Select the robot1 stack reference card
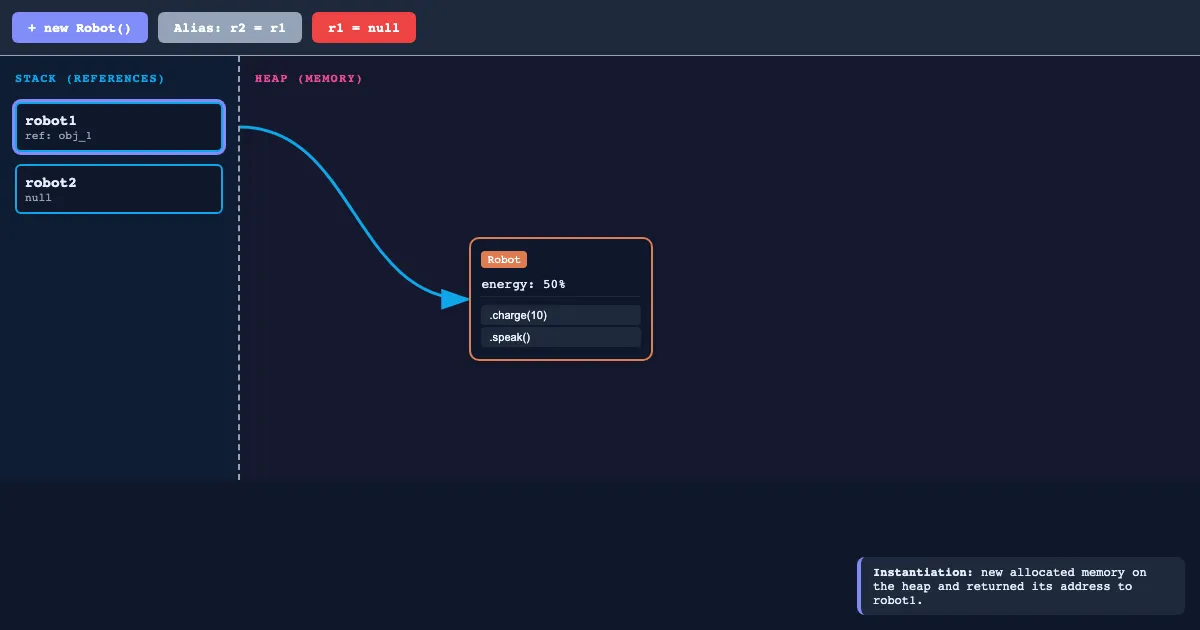Image resolution: width=1200 pixels, height=630 pixels. pos(119,127)
